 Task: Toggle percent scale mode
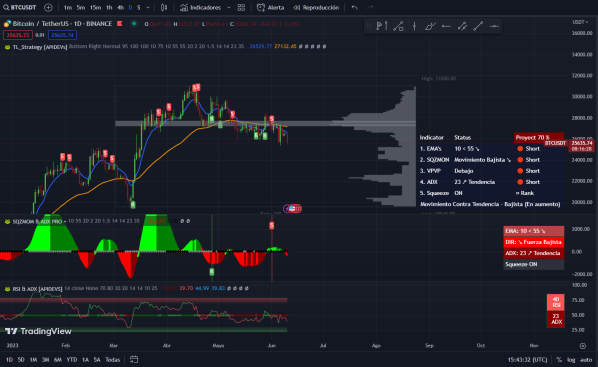[559, 360]
